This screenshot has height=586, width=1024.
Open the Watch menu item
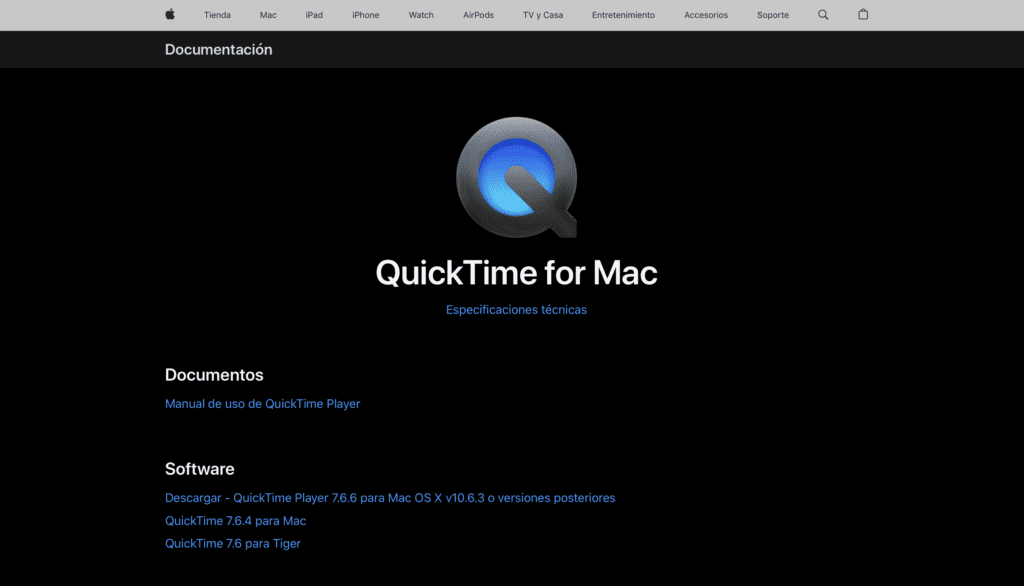click(421, 15)
